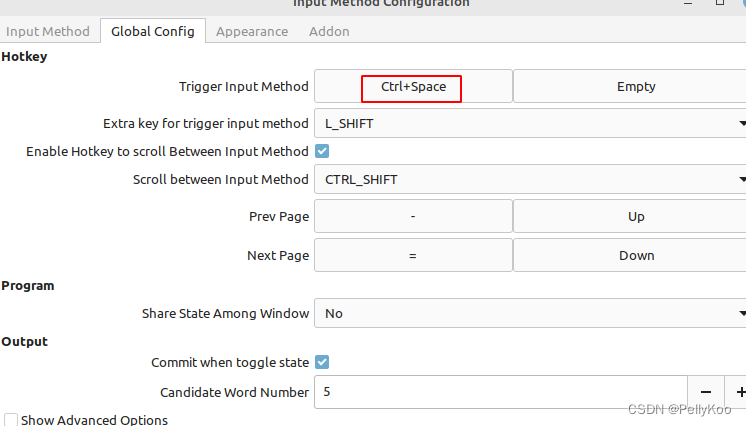This screenshot has width=746, height=426.
Task: Open the Appearance tab
Action: [252, 31]
